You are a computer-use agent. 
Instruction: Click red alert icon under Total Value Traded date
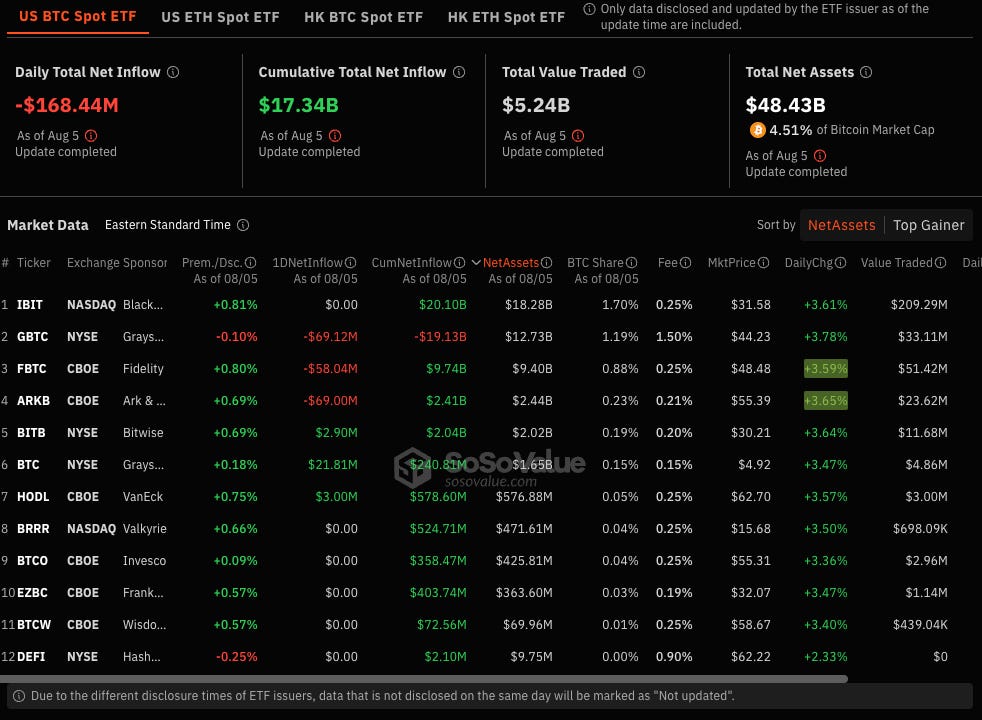pos(578,135)
